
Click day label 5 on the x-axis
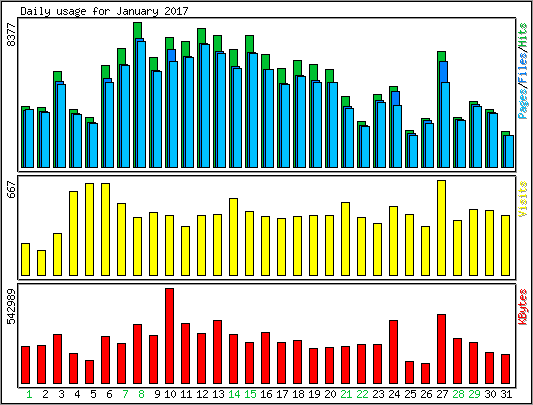[x=93, y=394]
